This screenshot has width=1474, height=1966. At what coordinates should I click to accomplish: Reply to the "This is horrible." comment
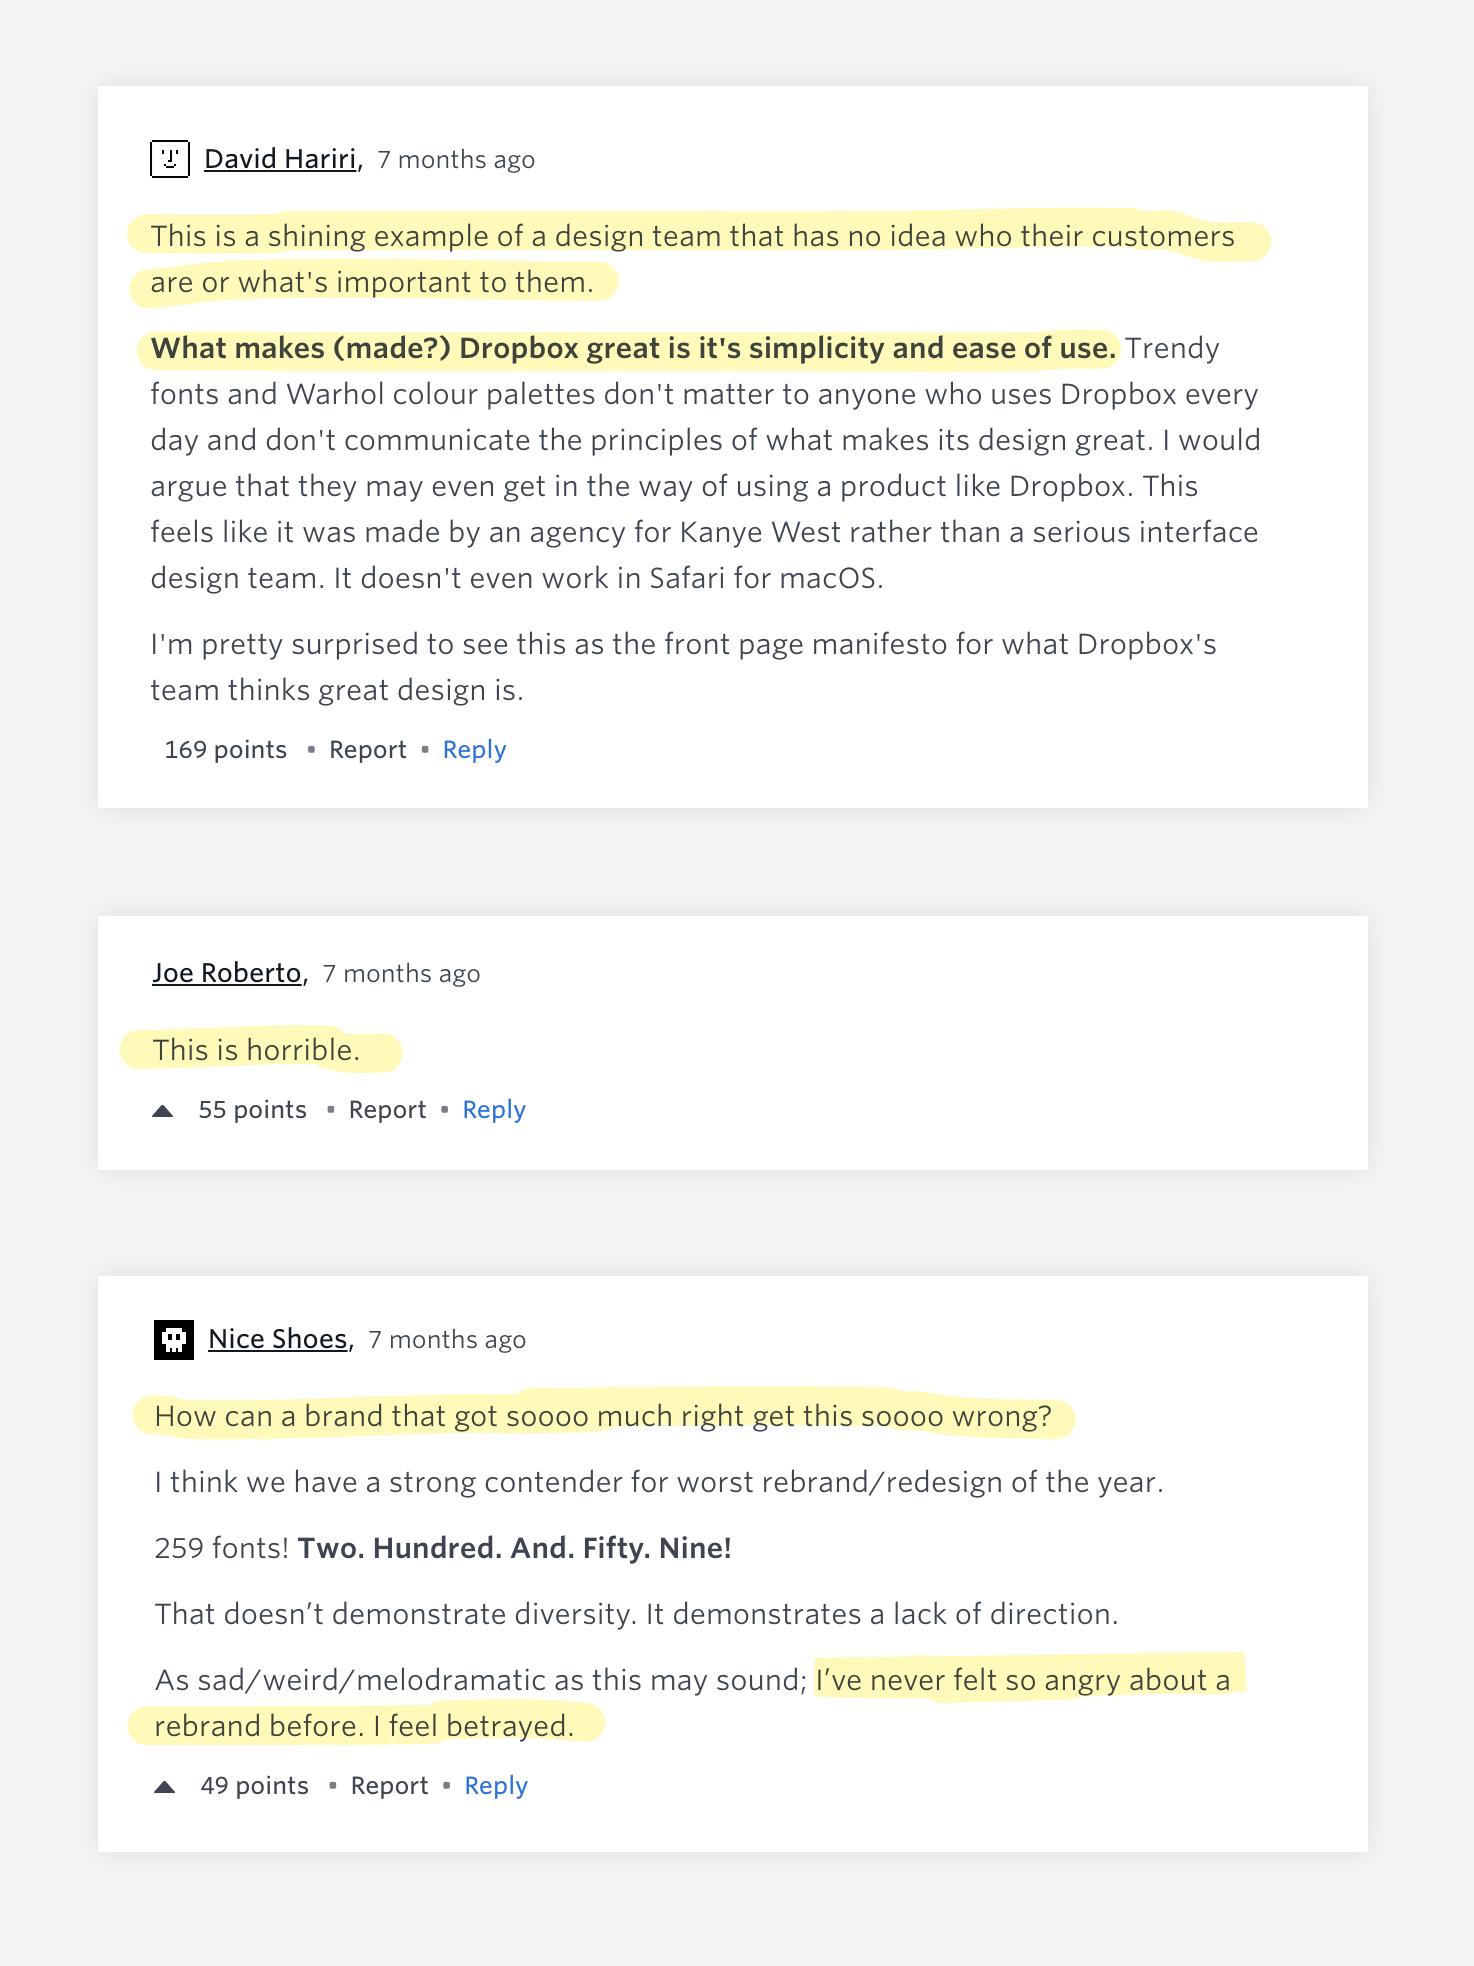coord(494,1110)
